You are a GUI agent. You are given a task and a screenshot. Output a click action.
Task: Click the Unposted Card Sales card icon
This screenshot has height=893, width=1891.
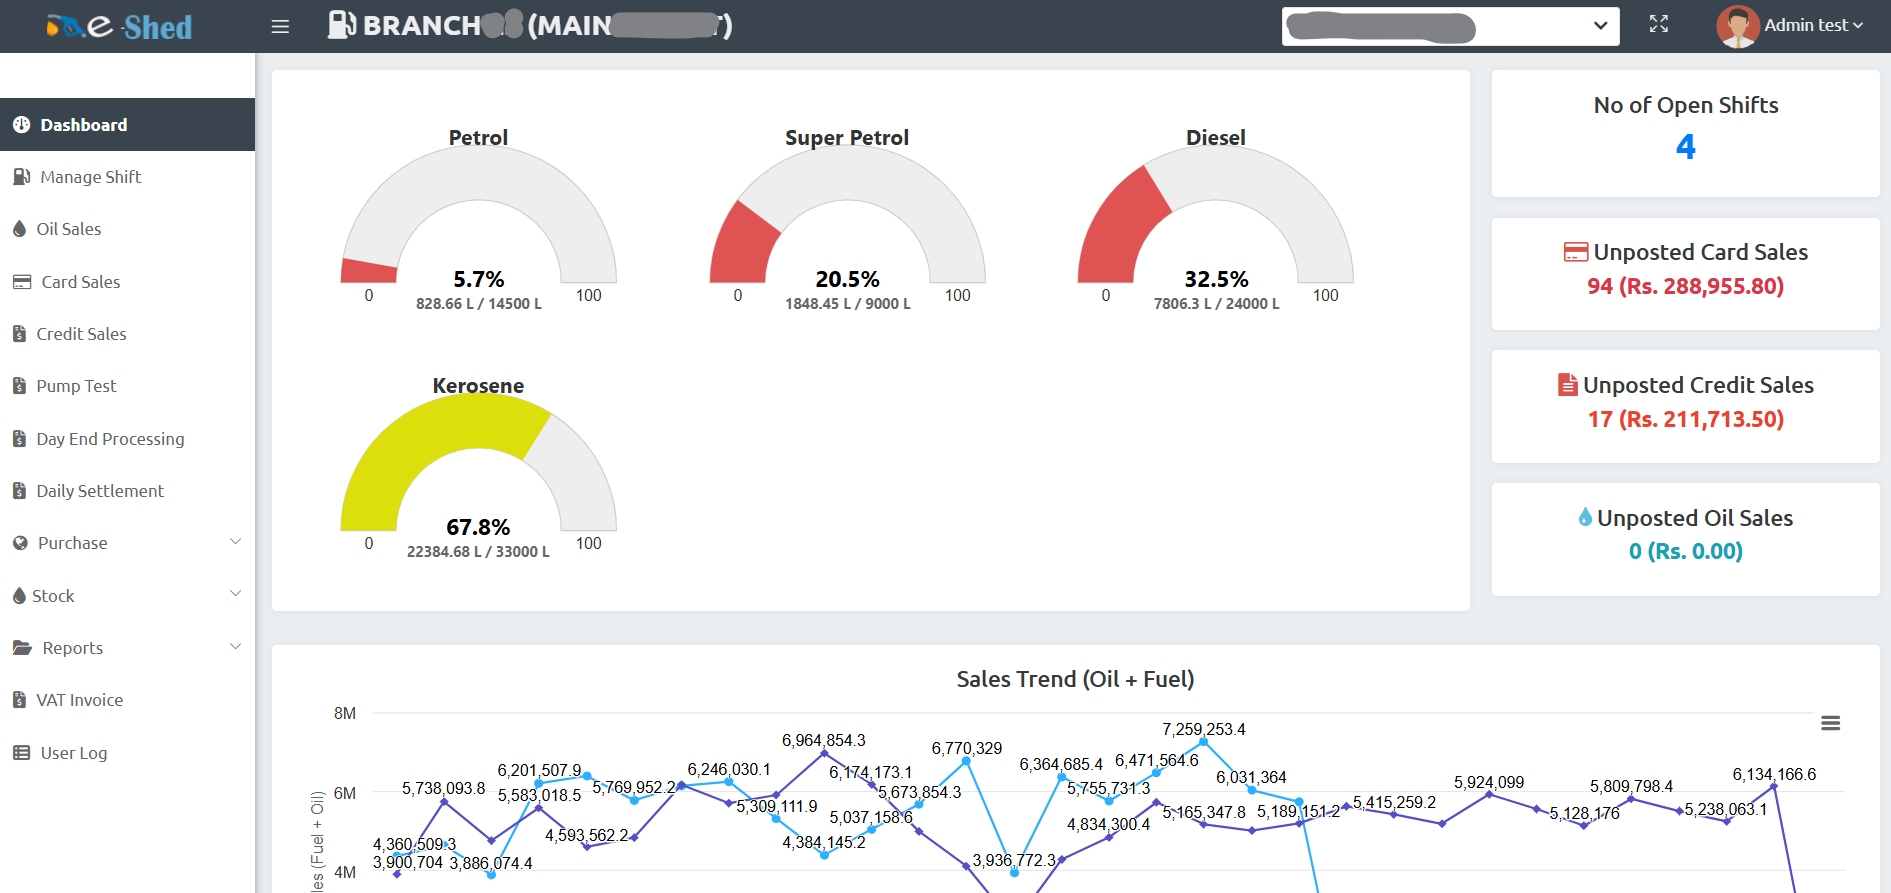tap(1576, 252)
